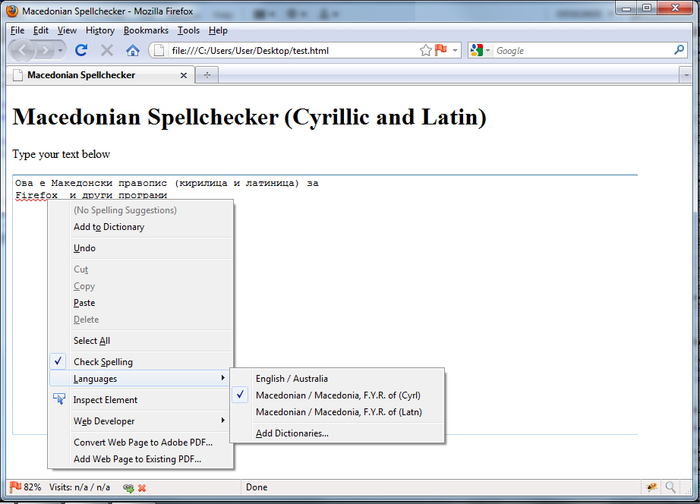Image resolution: width=700 pixels, height=504 pixels.
Task: Open the list all tabs dropdown
Action: click(686, 75)
